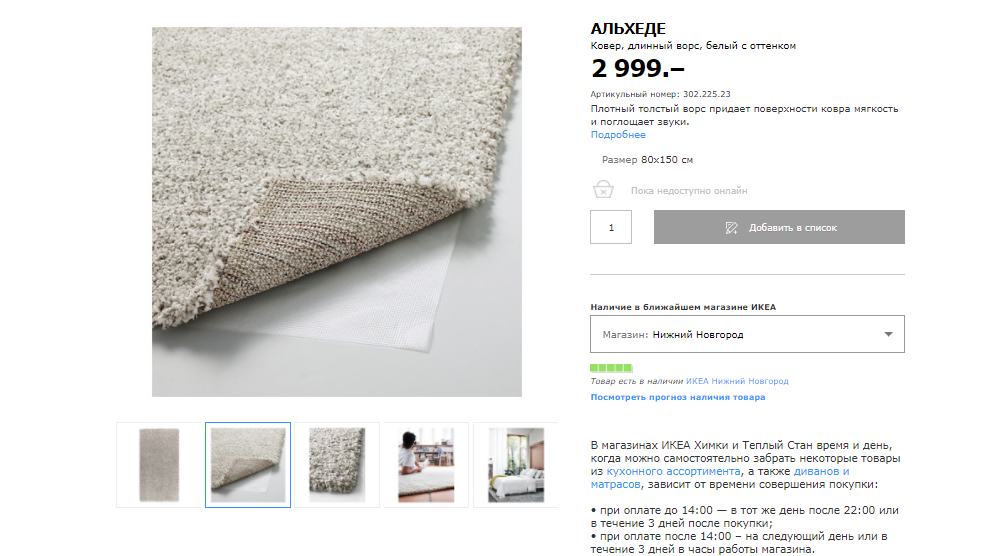Click the green stock availability indicator
Viewport: 1008px width, 556px height.
611,368
